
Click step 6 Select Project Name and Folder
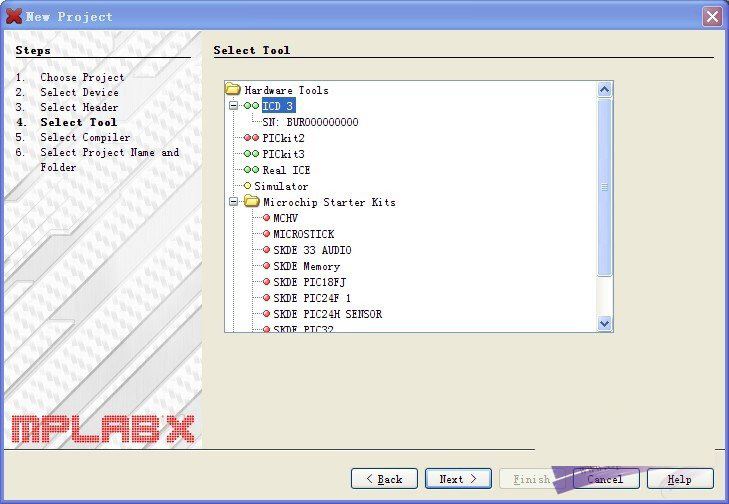click(109, 159)
